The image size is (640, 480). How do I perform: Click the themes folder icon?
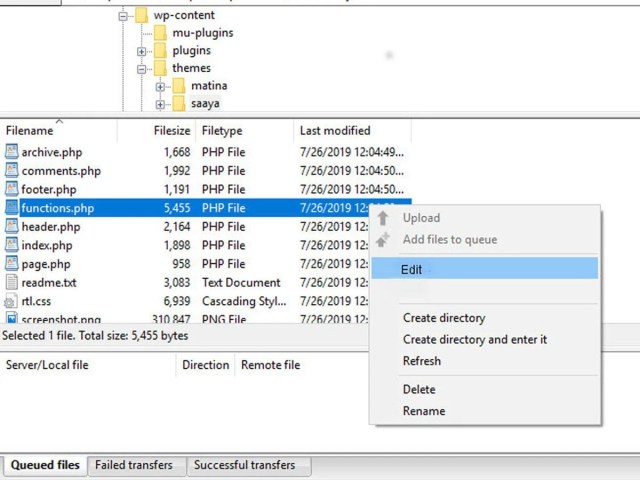click(160, 68)
